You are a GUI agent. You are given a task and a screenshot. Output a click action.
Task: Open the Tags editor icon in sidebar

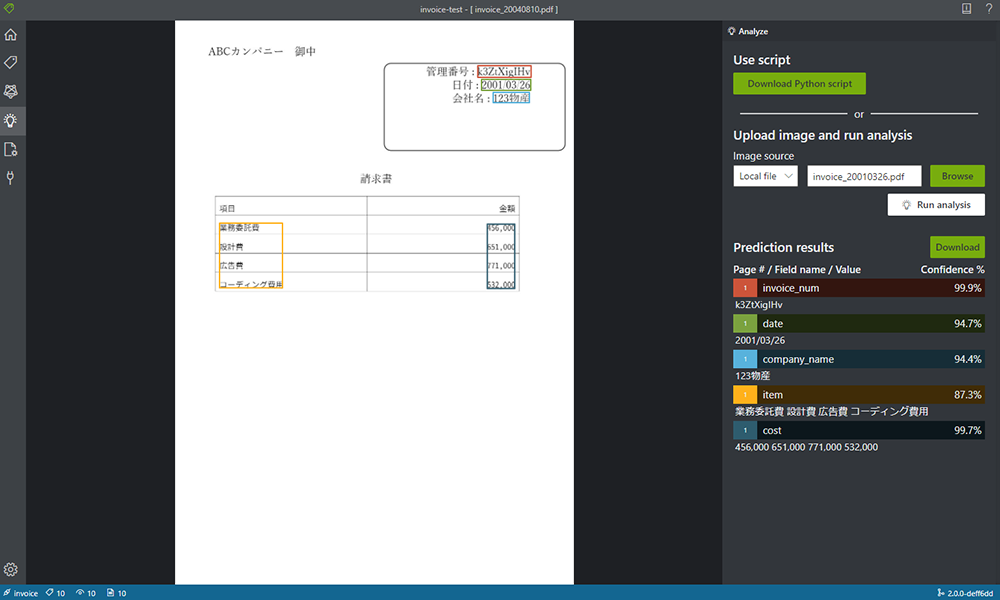pos(11,62)
